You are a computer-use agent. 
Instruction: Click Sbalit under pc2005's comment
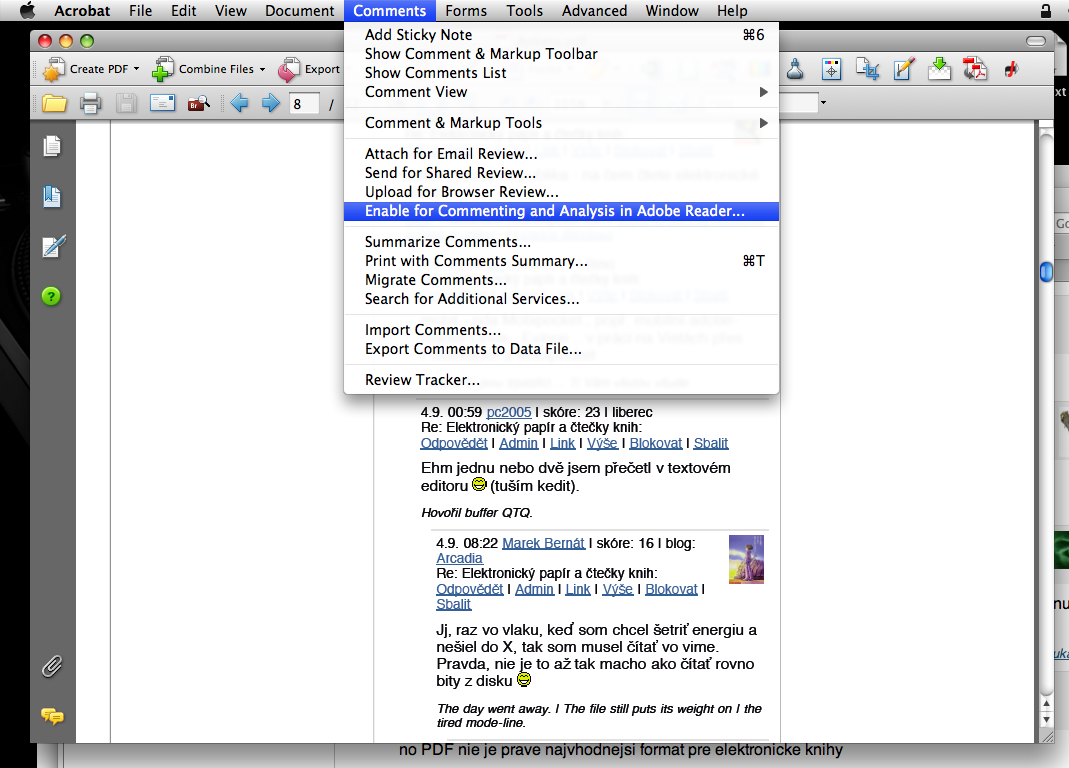coord(710,443)
